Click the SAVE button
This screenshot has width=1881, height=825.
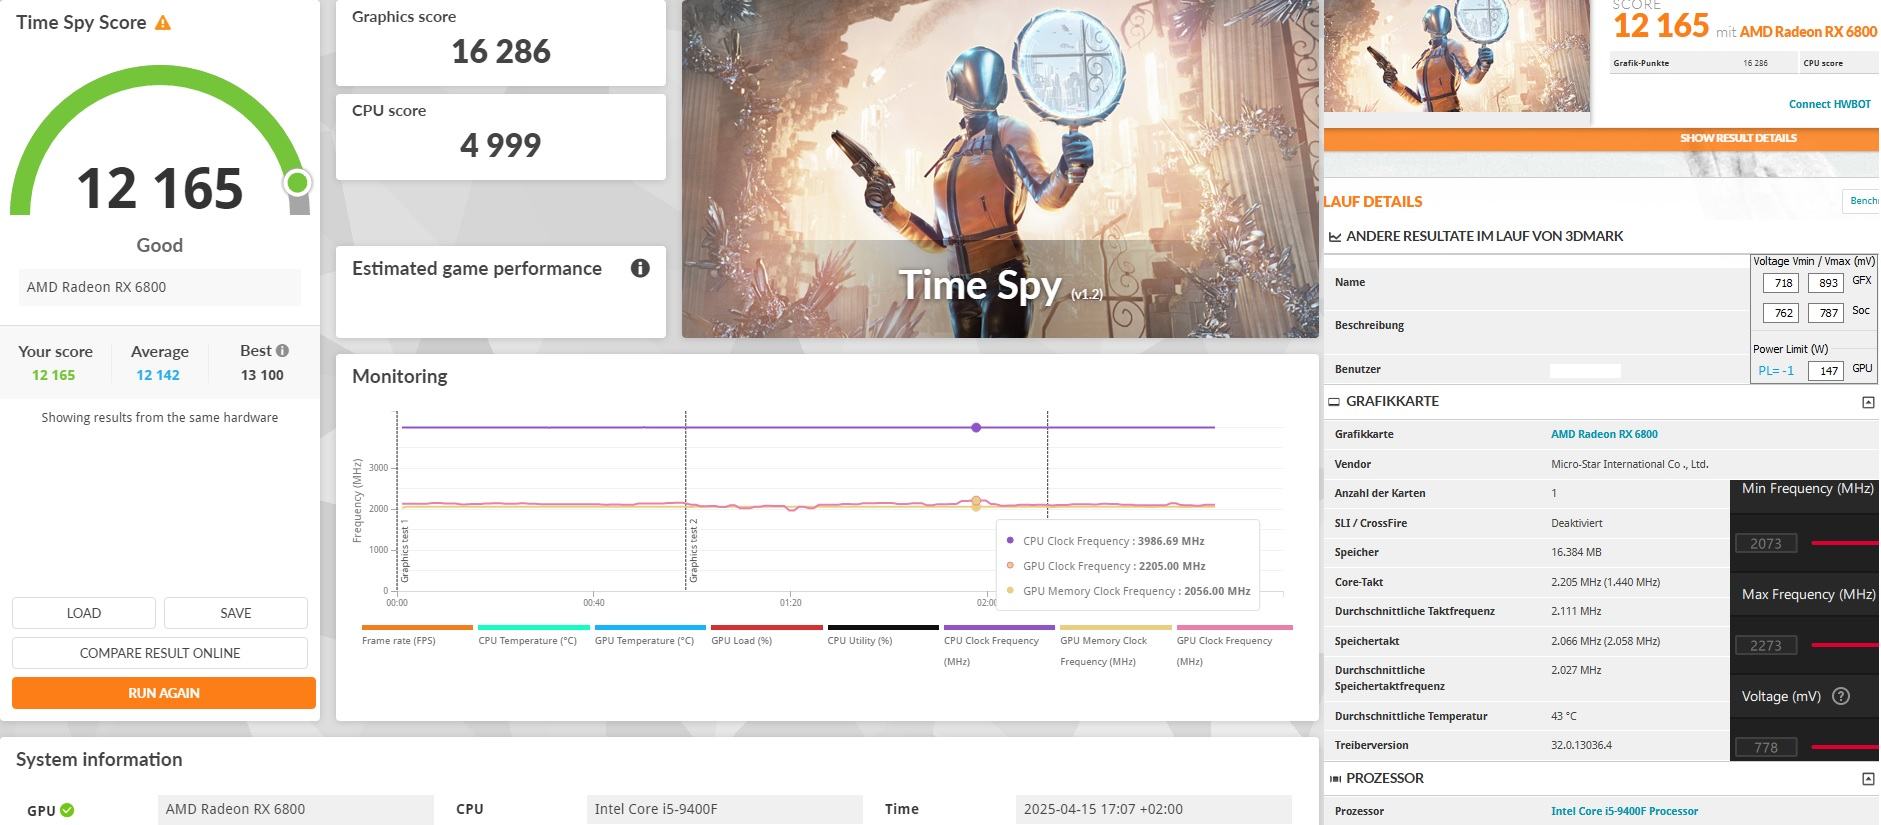(x=236, y=613)
